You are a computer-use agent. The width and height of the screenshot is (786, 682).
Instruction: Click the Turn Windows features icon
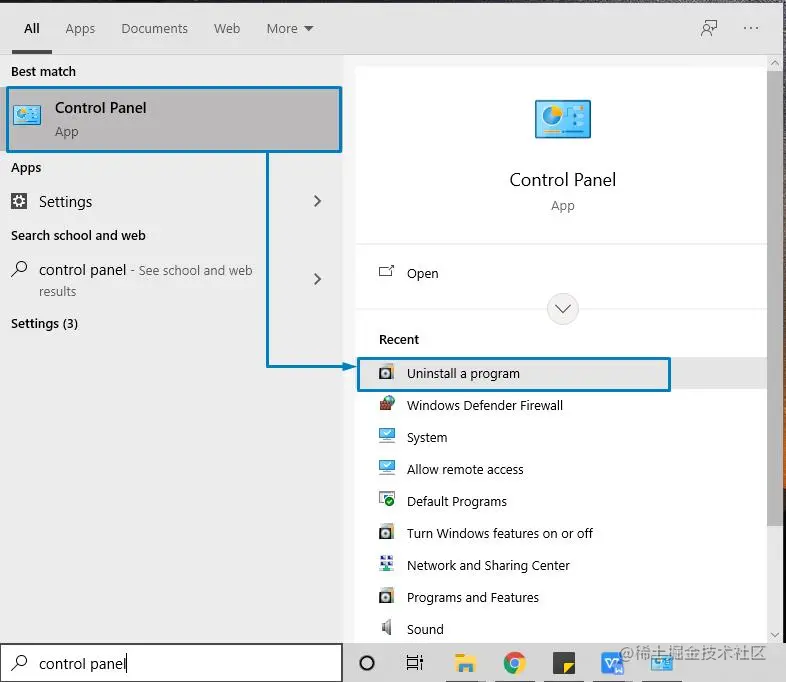(386, 531)
